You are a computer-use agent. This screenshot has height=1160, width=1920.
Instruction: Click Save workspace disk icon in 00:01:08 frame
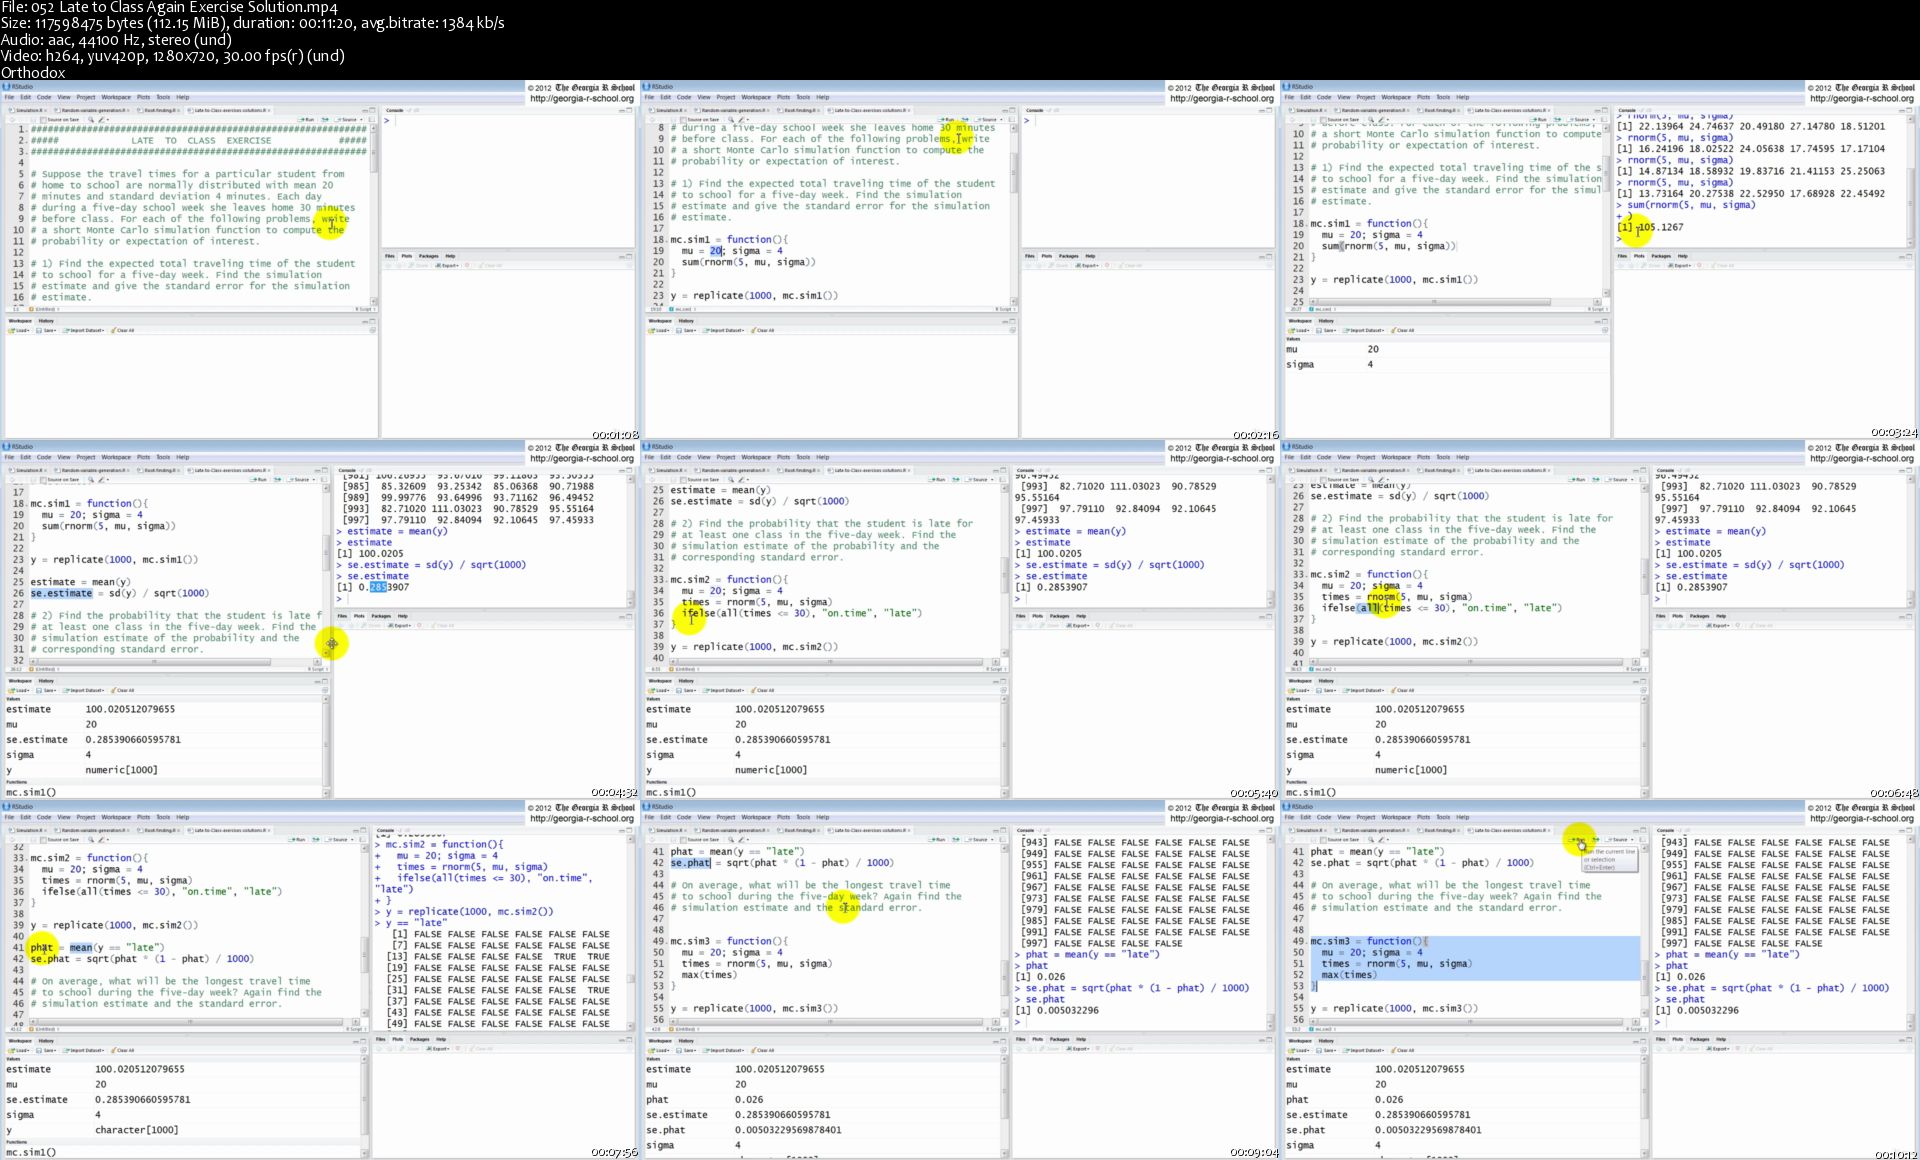click(39, 330)
